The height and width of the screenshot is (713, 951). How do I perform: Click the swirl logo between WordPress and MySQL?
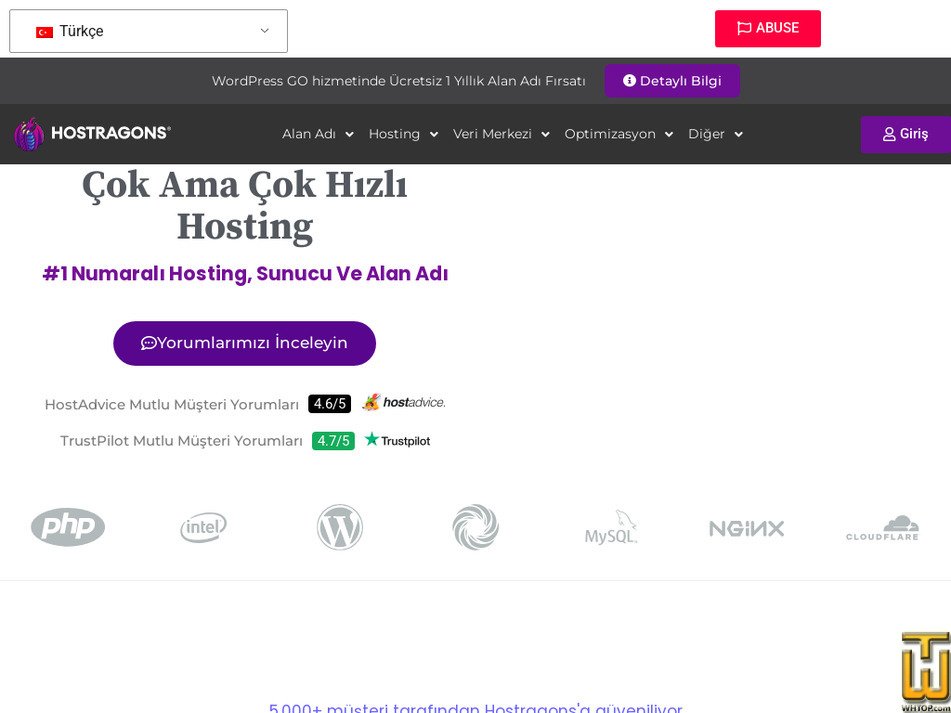click(475, 527)
